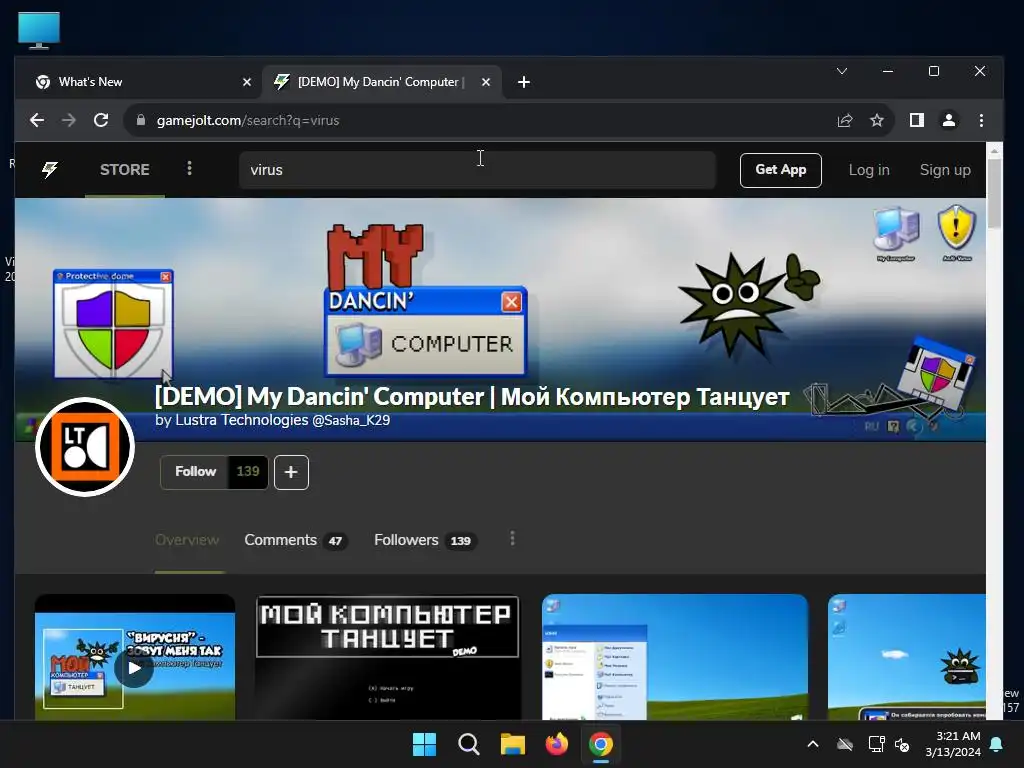Image resolution: width=1024 pixels, height=768 pixels.
Task: Go back using the browser back arrow
Action: point(37,120)
